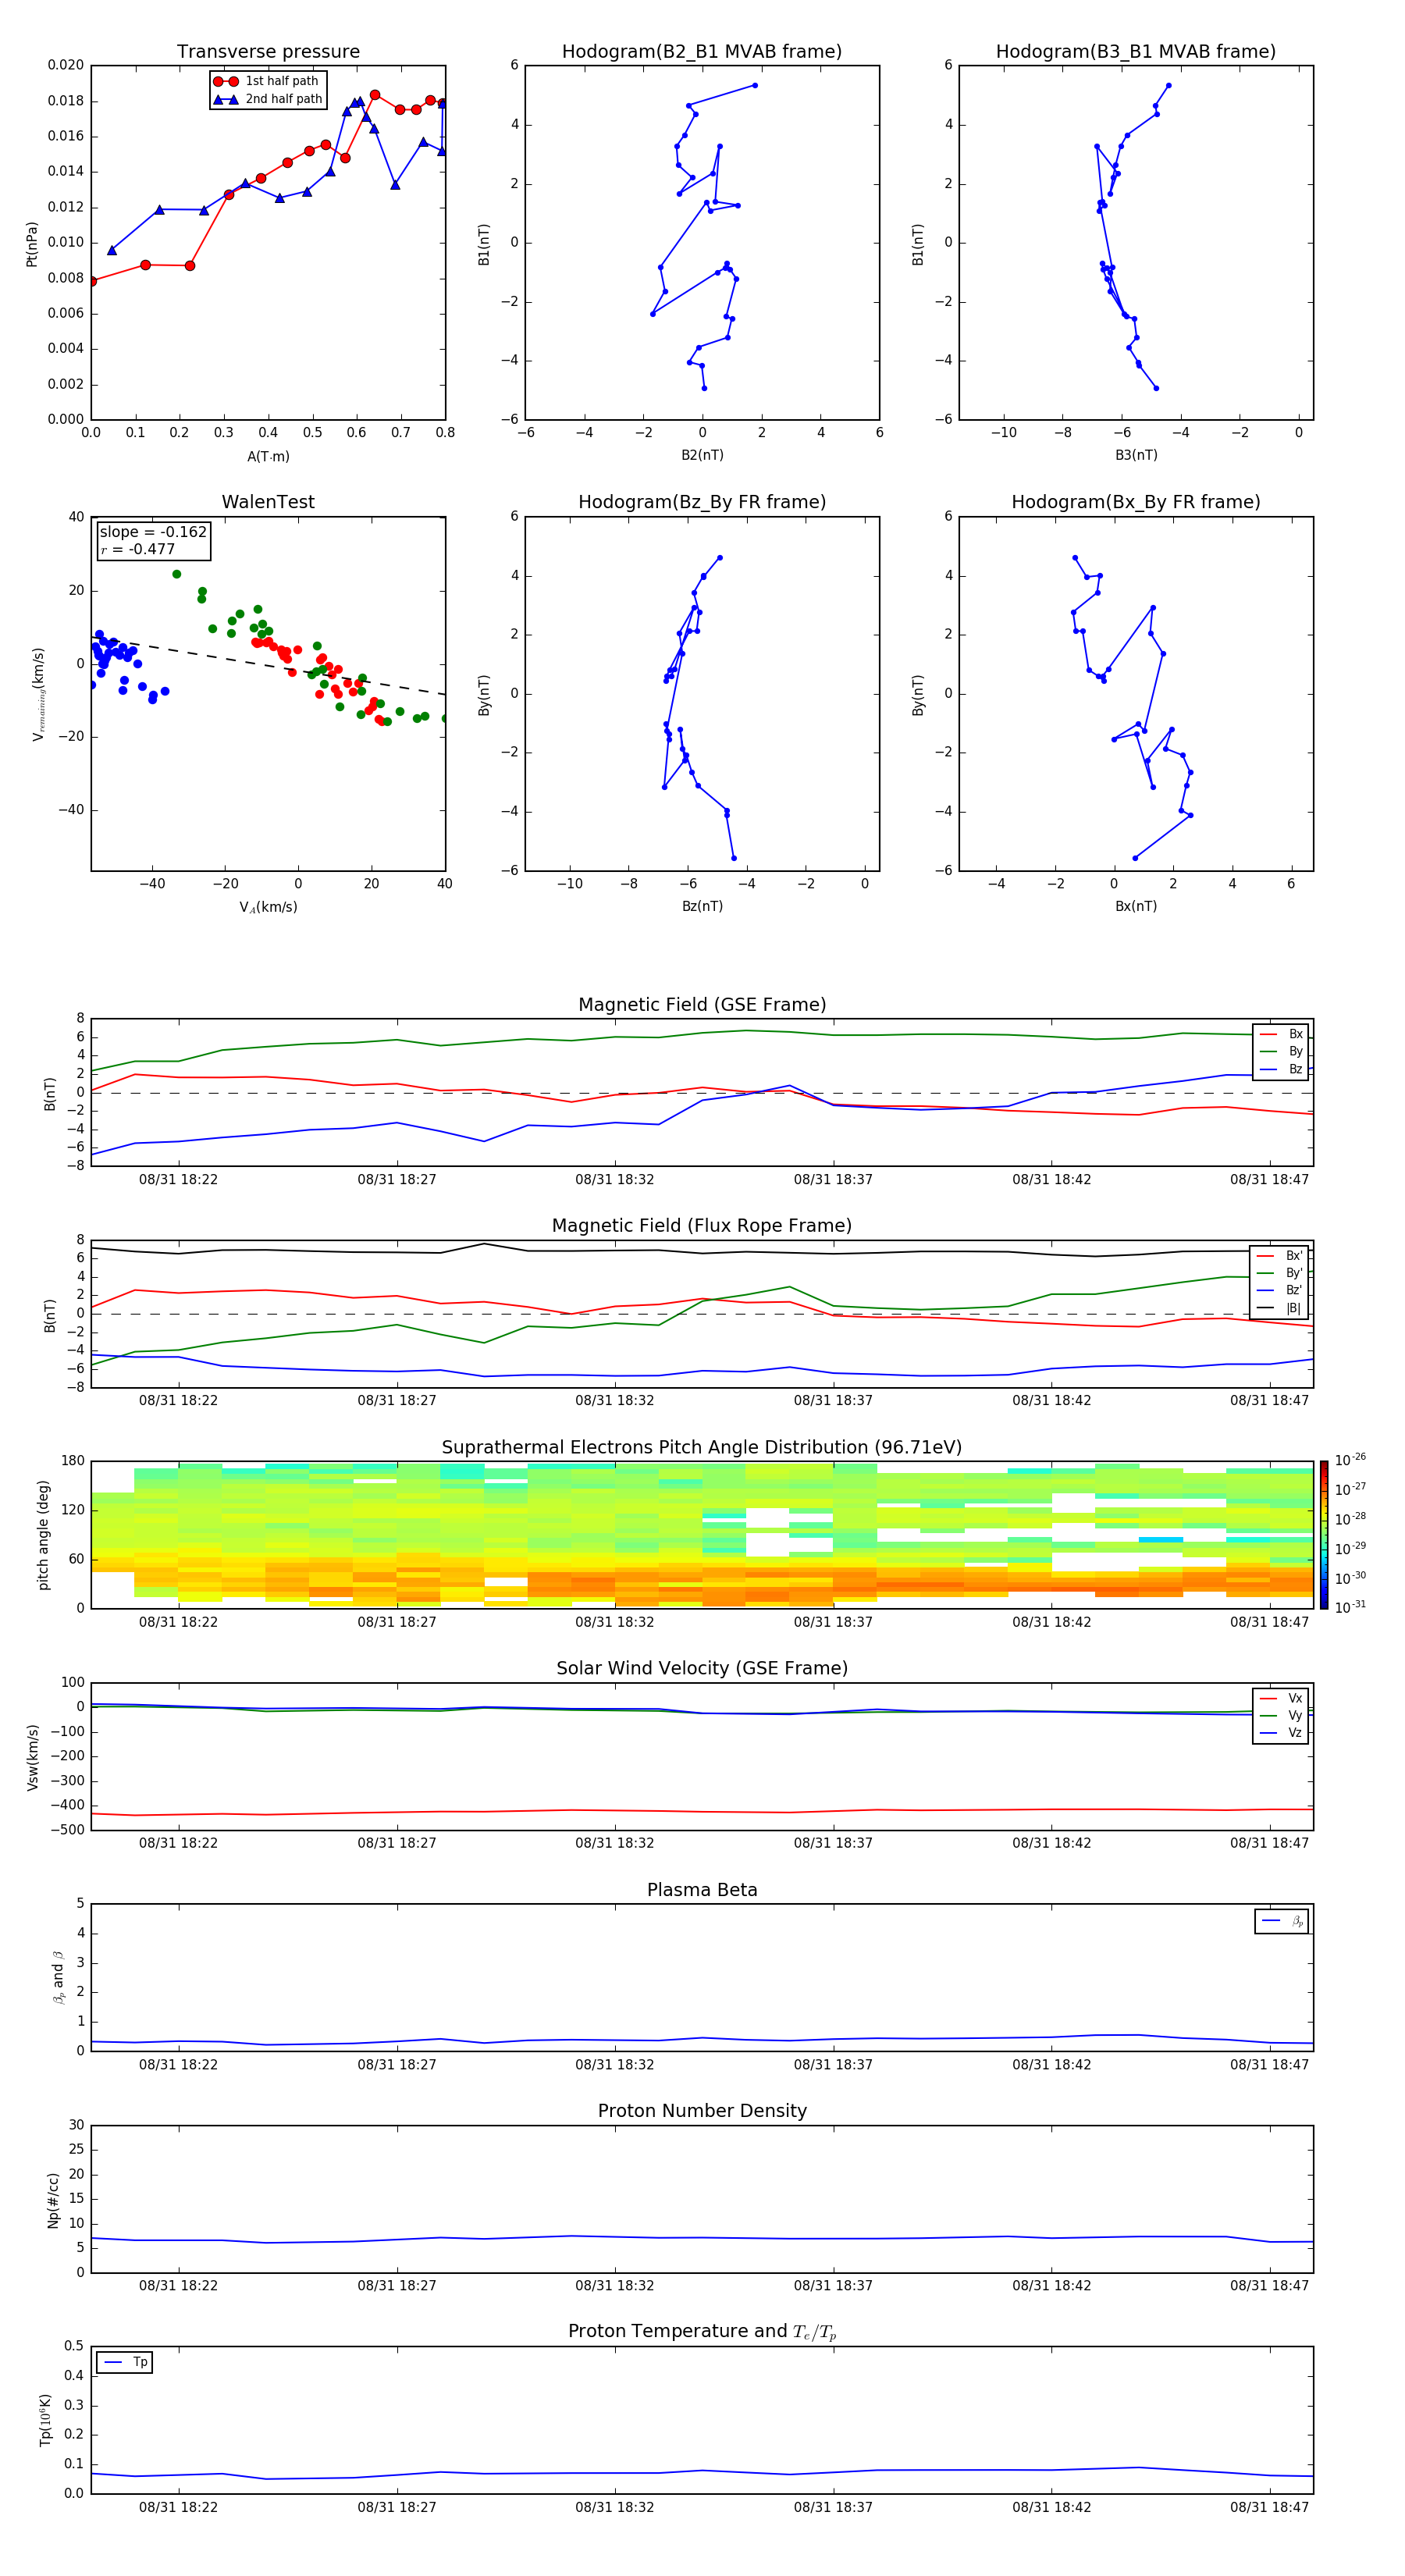Click the pitch angle colorbar scale
Image resolution: width=1405 pixels, height=2576 pixels.
pos(1323,1535)
